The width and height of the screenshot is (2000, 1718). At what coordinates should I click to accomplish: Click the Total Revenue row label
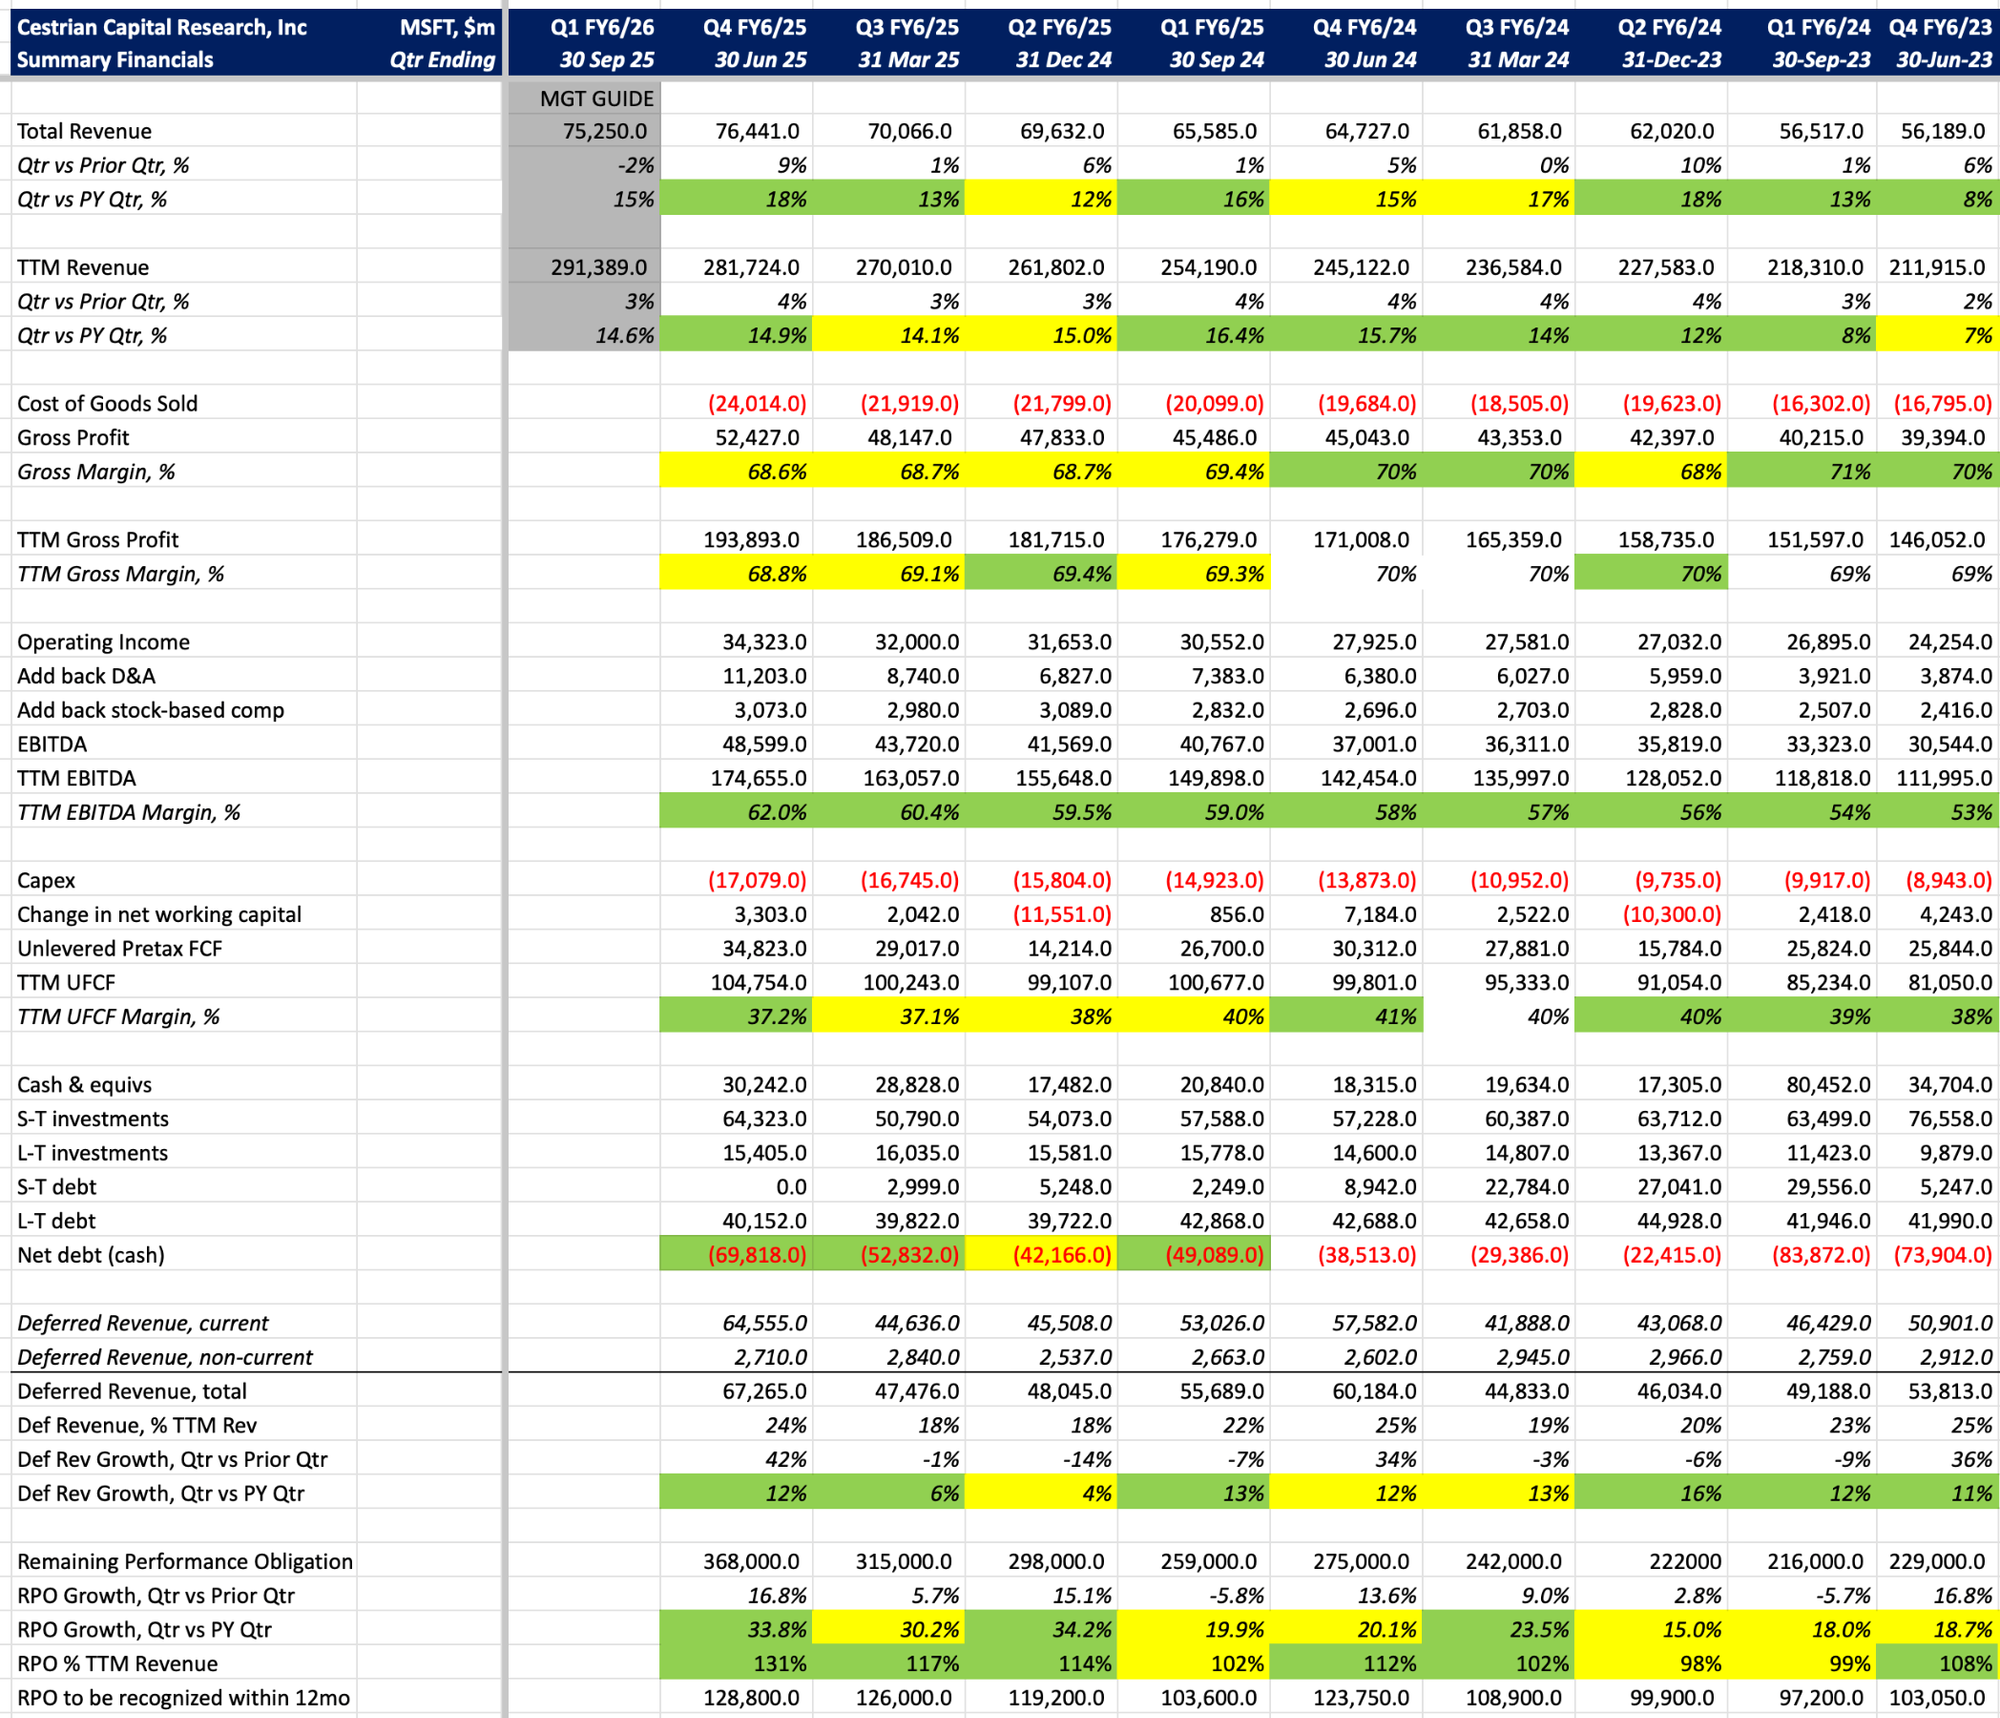85,131
